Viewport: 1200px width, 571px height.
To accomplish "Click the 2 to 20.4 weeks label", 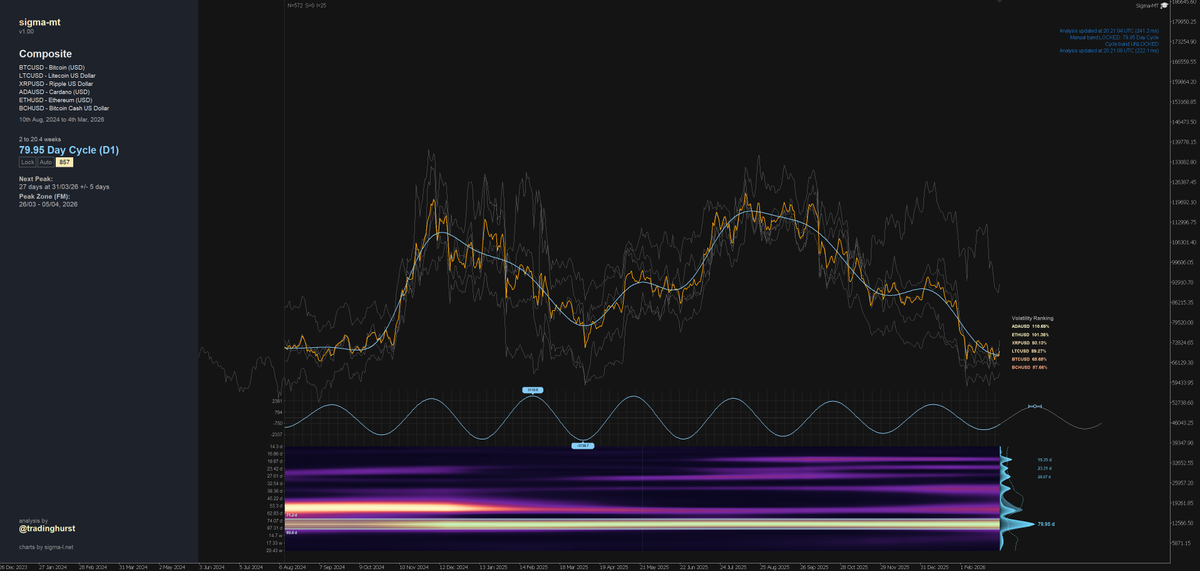I will [41, 138].
